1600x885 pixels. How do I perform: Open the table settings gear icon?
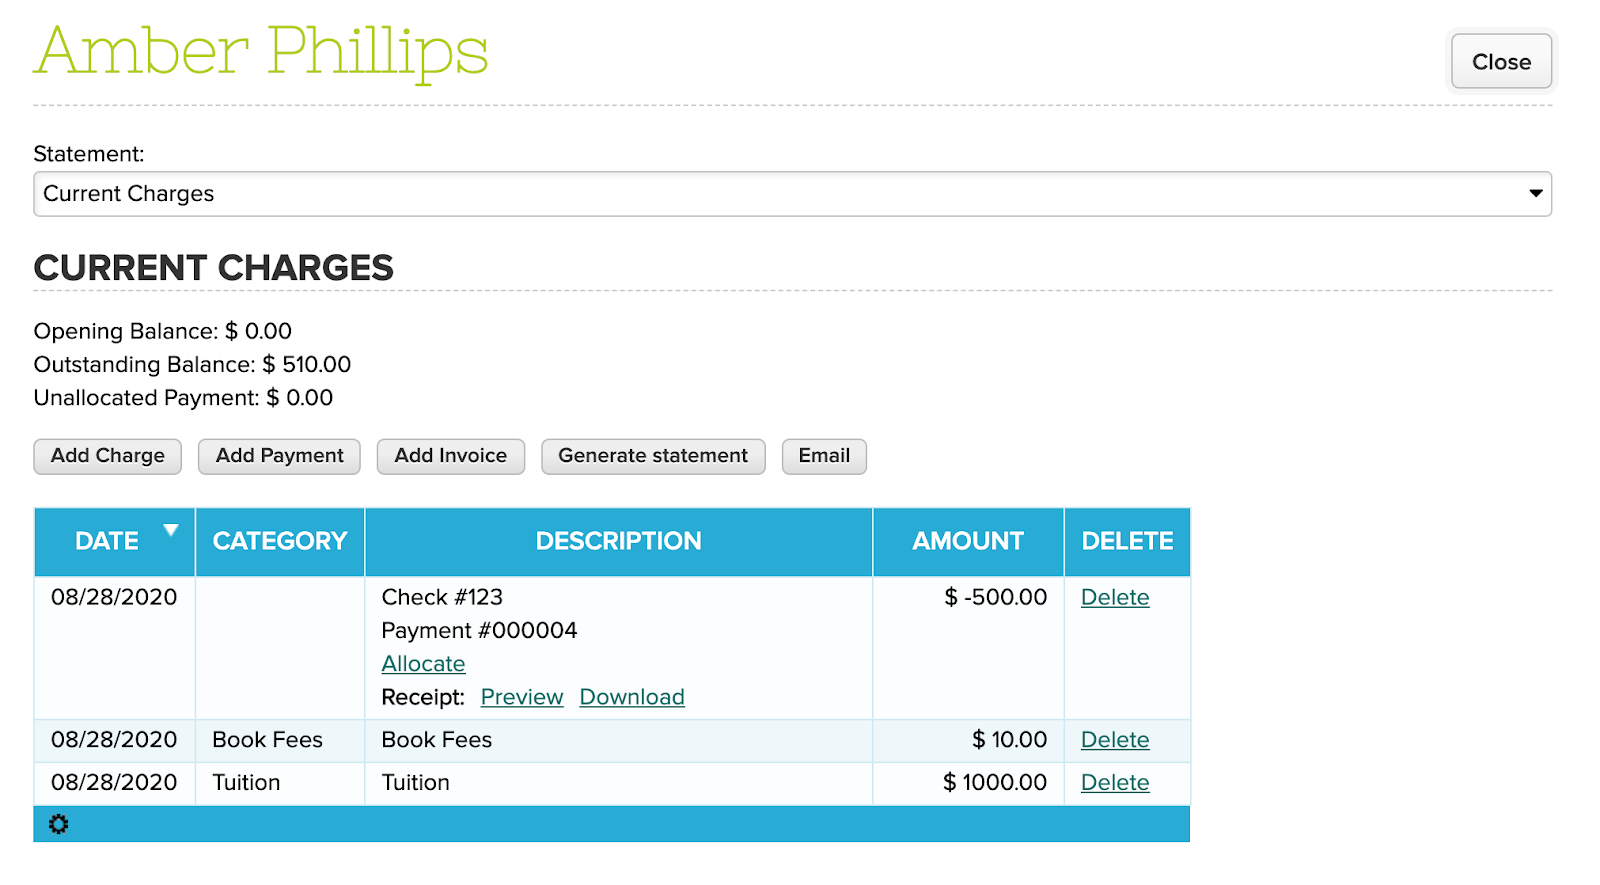(x=59, y=824)
